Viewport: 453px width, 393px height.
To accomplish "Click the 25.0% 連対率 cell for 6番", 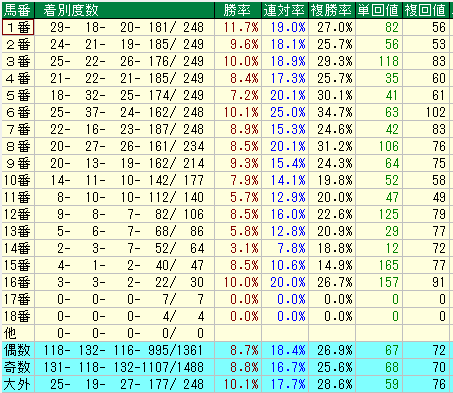I will (285, 112).
